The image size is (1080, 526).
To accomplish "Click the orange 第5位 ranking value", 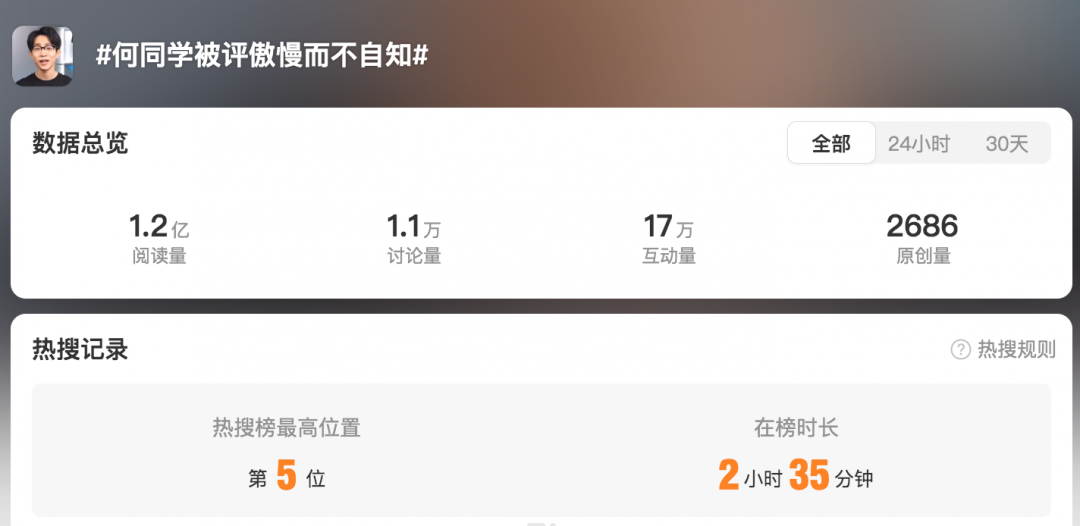I will click(287, 476).
